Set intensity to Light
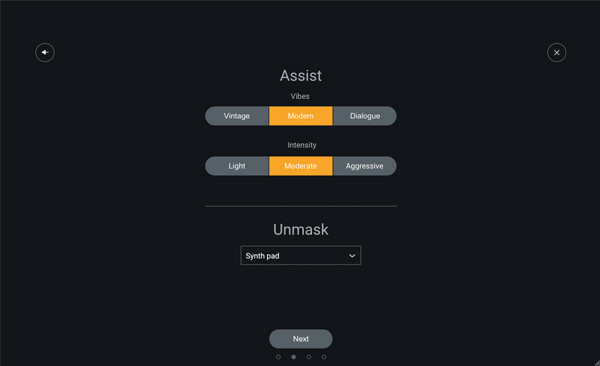Image resolution: width=600 pixels, height=366 pixels. pyautogui.click(x=237, y=166)
